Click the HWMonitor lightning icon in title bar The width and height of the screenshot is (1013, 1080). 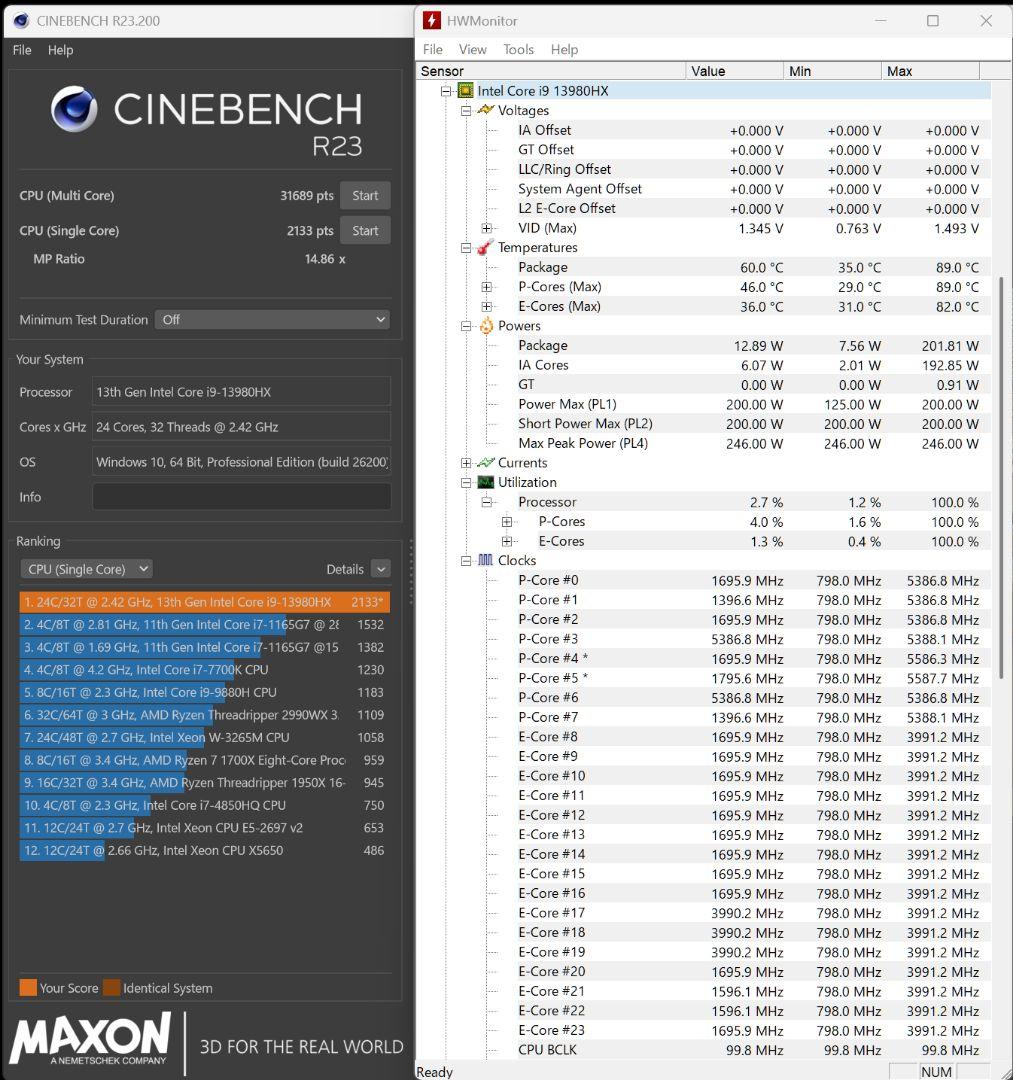tap(432, 21)
